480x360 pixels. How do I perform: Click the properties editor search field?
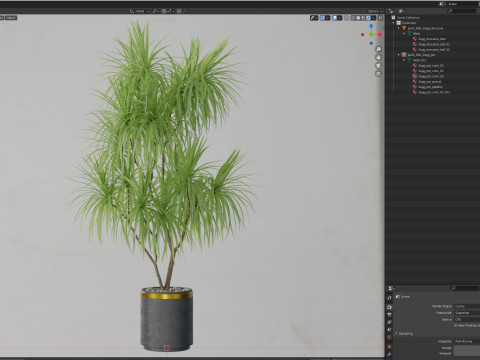pos(465,288)
